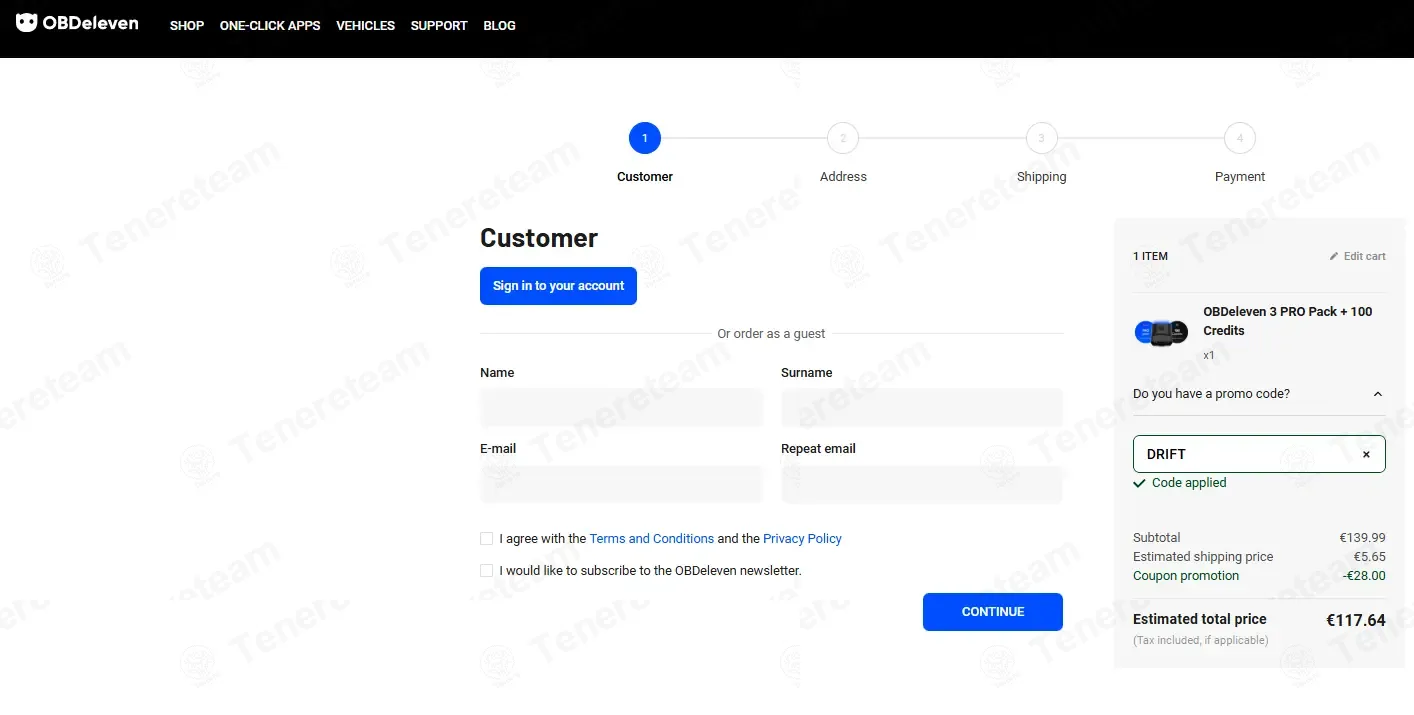1414x715 pixels.
Task: Select step 3 Shipping circle
Action: (1041, 138)
